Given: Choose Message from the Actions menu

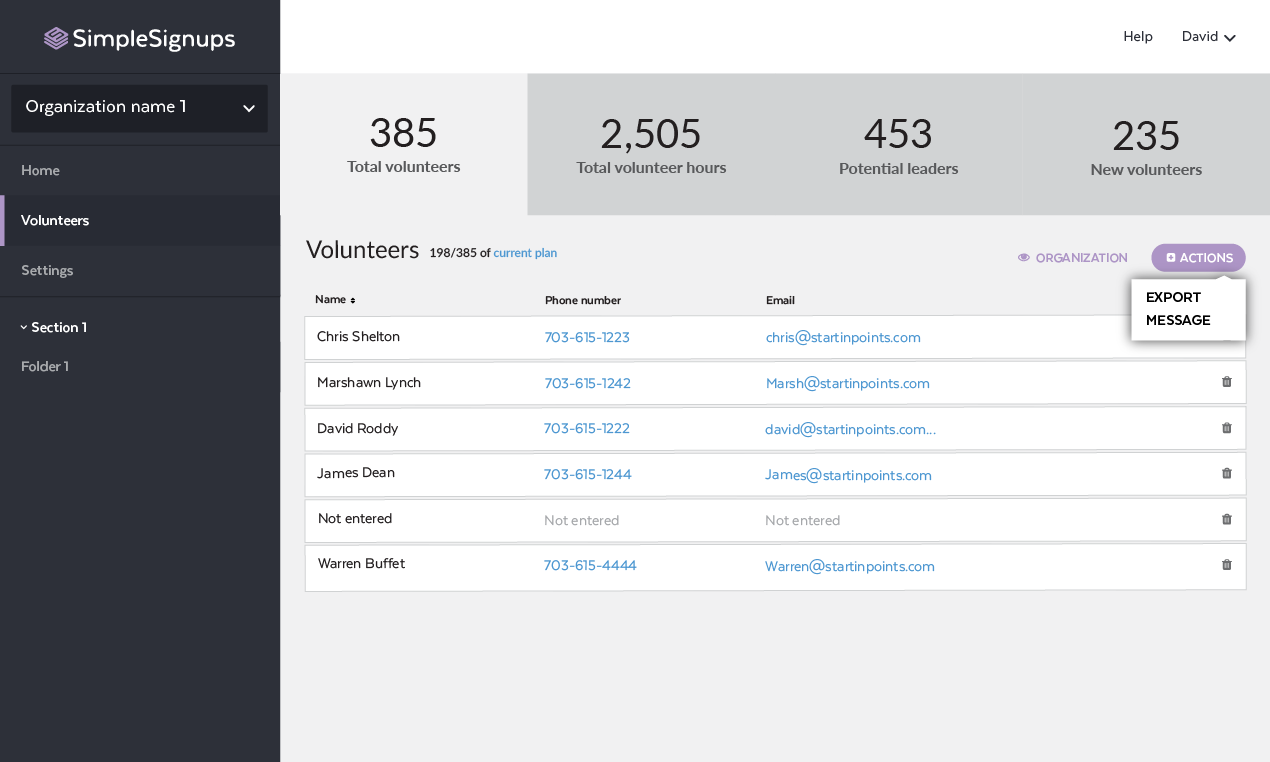Looking at the screenshot, I should click(1178, 320).
